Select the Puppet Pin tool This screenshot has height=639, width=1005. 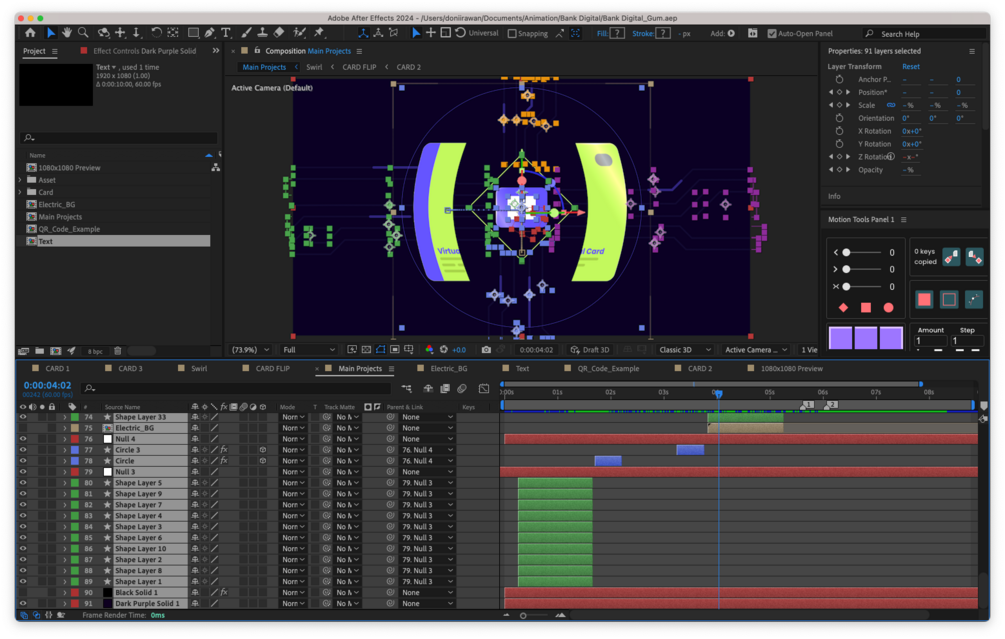(319, 33)
